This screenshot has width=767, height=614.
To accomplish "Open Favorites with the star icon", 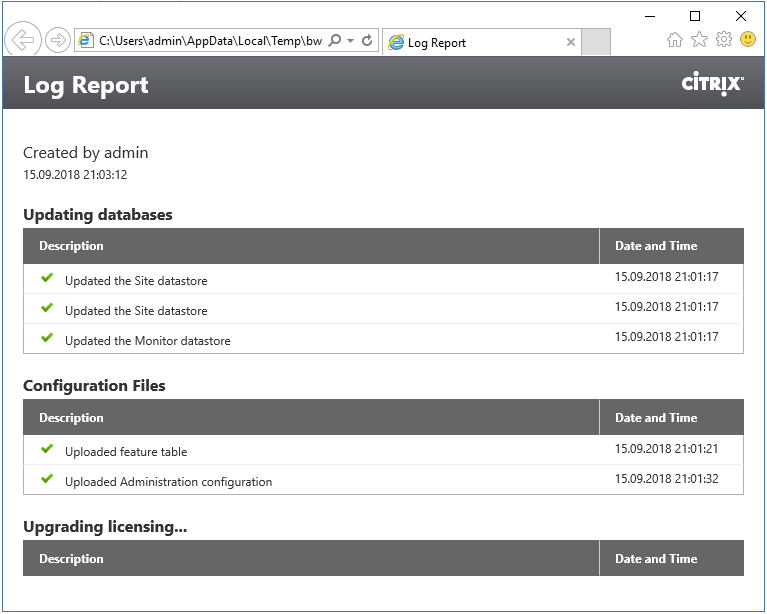I will coord(699,40).
